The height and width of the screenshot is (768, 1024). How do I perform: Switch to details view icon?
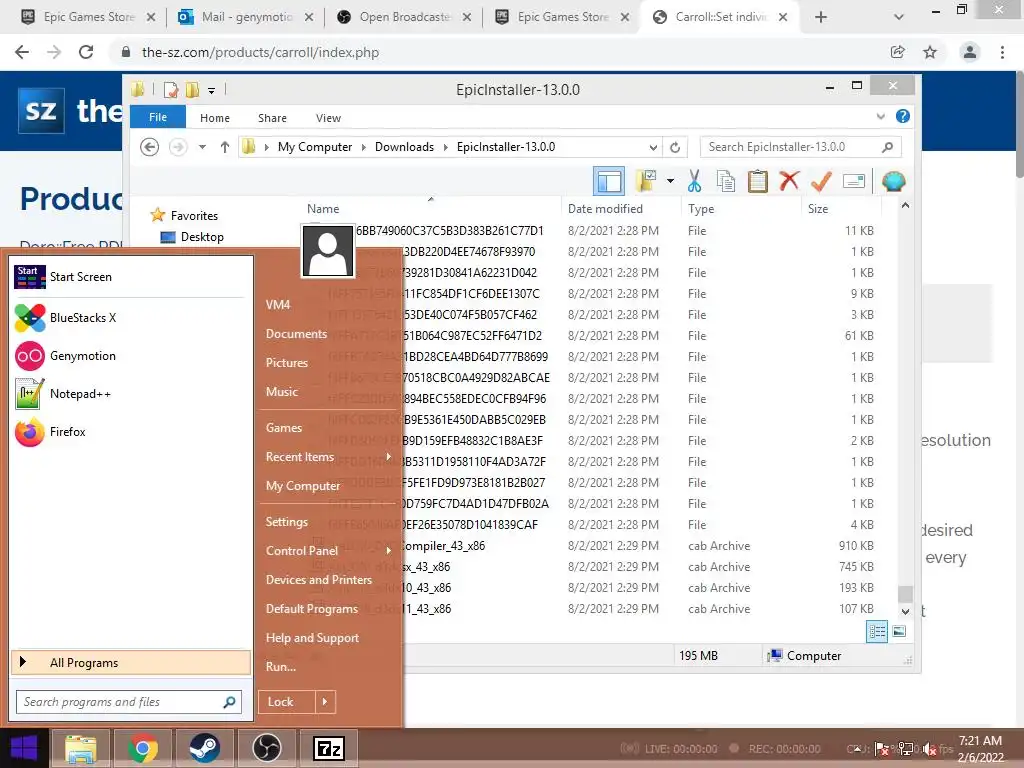(876, 631)
